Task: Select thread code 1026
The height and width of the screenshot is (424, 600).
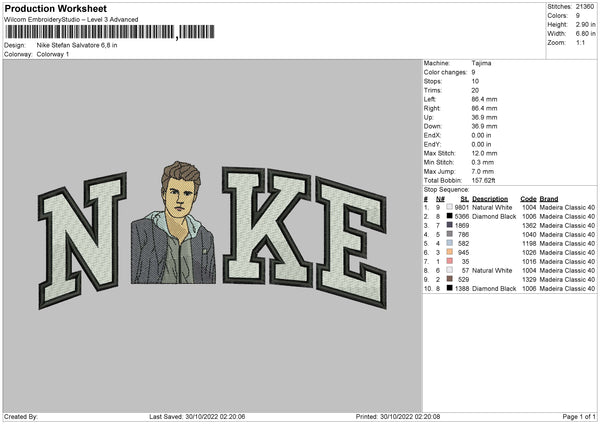Action: point(529,252)
